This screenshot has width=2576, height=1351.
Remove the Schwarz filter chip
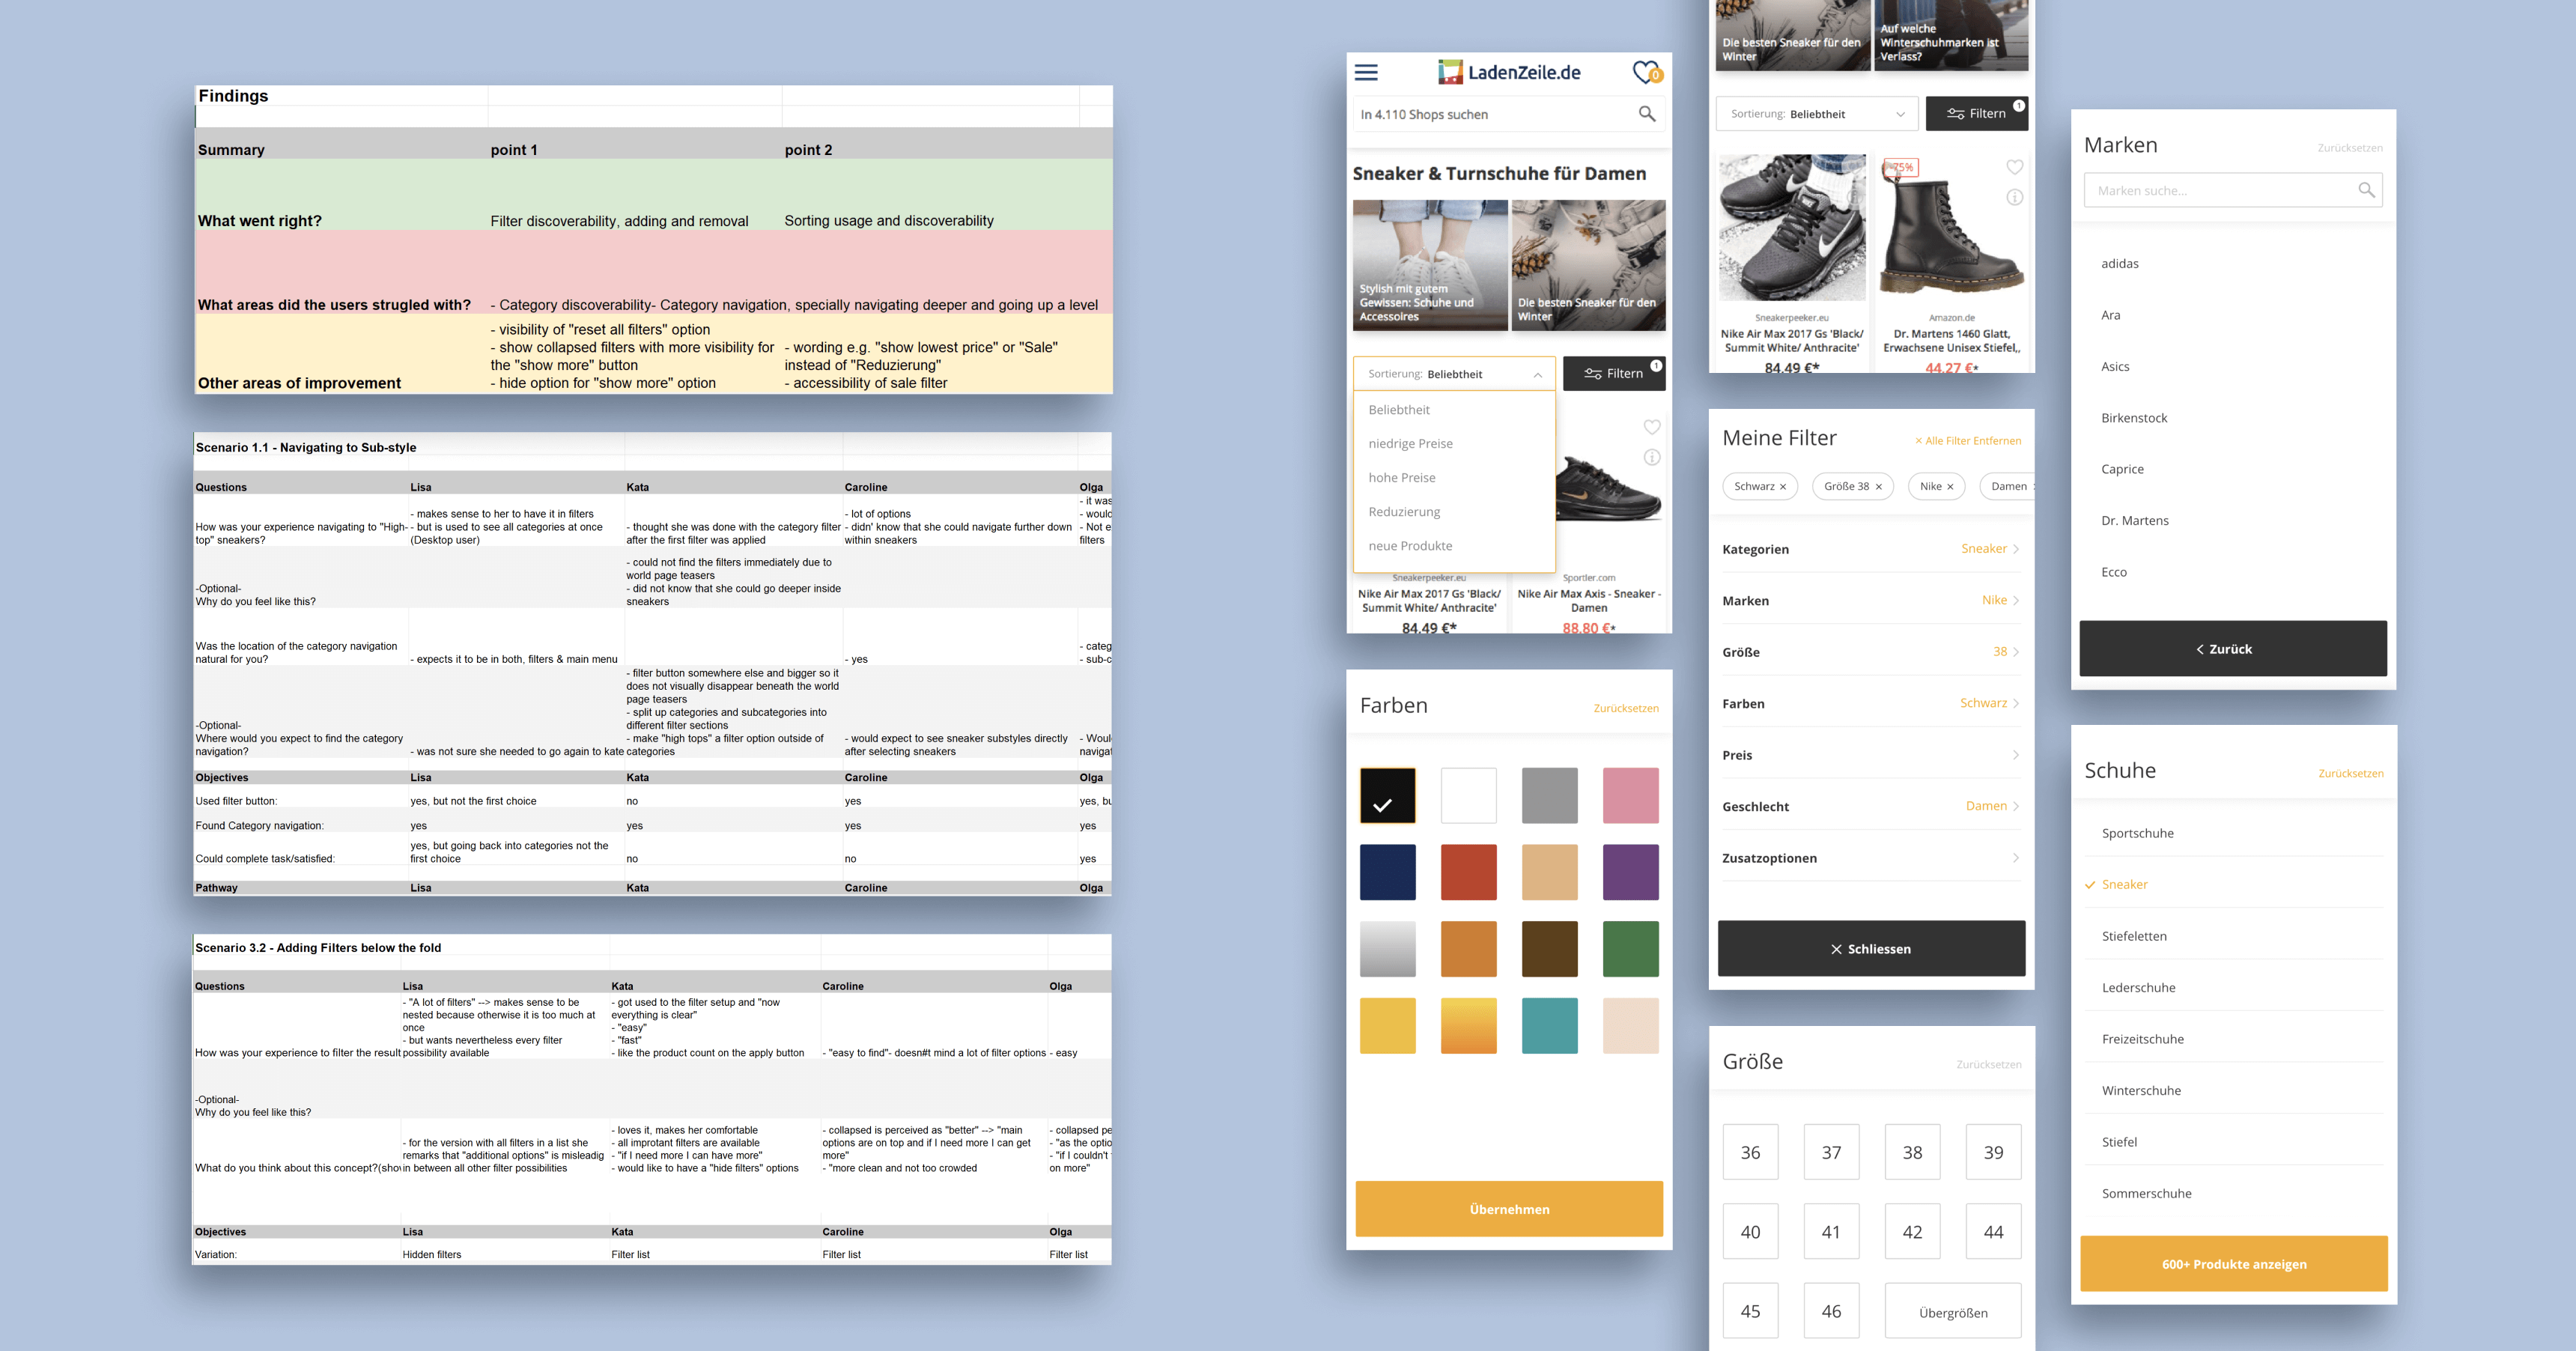tap(1783, 487)
